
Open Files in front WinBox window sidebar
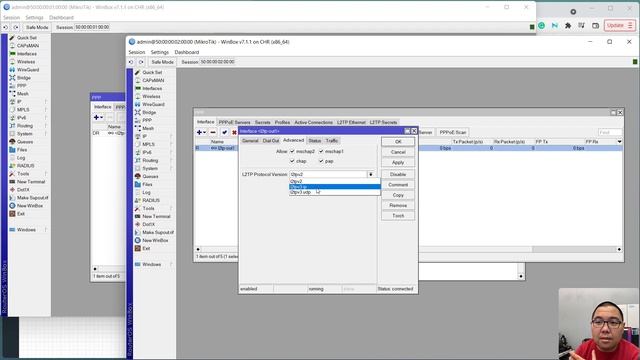[147, 184]
